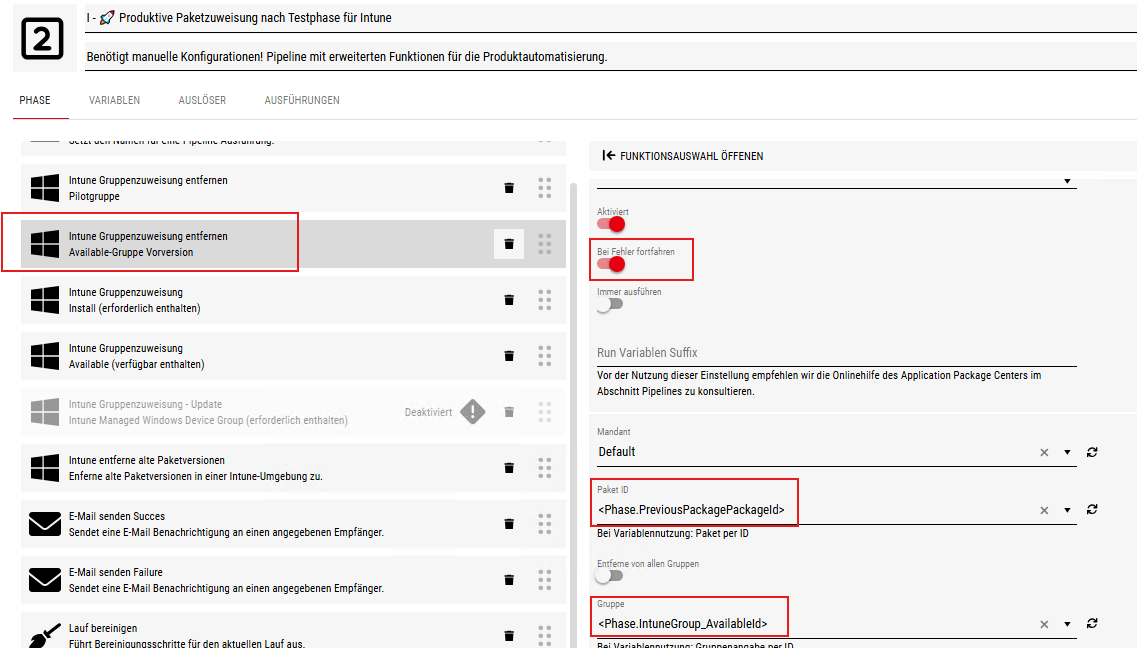Clear the Mandant value with the X

[x=1044, y=452]
